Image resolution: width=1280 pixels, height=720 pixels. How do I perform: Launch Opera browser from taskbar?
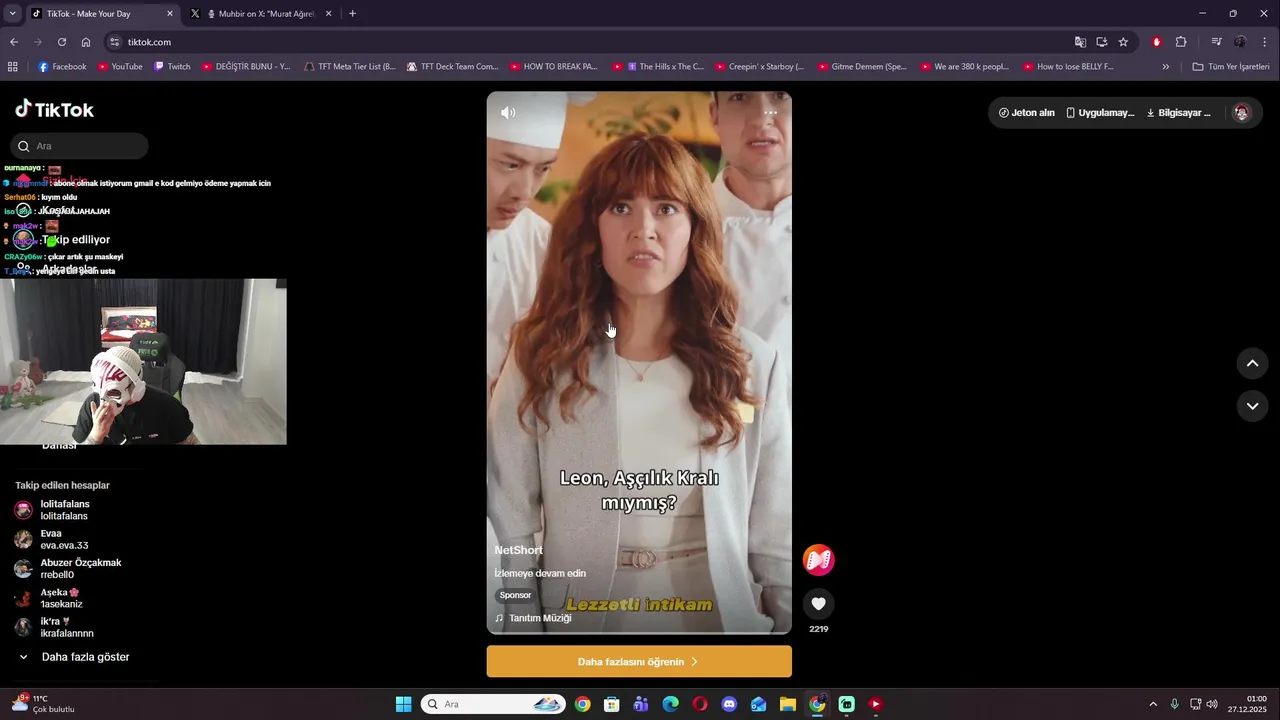700,704
